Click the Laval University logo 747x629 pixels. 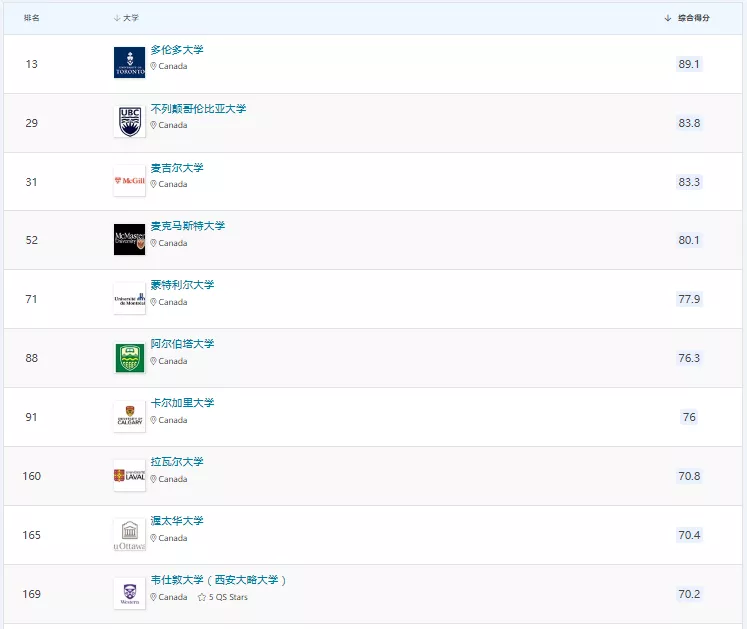(130, 475)
